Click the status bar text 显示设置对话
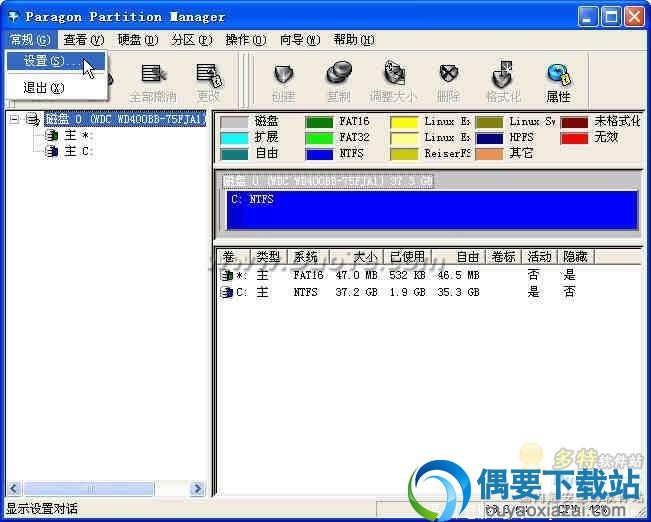Viewport: 651px width, 522px height. 42,509
